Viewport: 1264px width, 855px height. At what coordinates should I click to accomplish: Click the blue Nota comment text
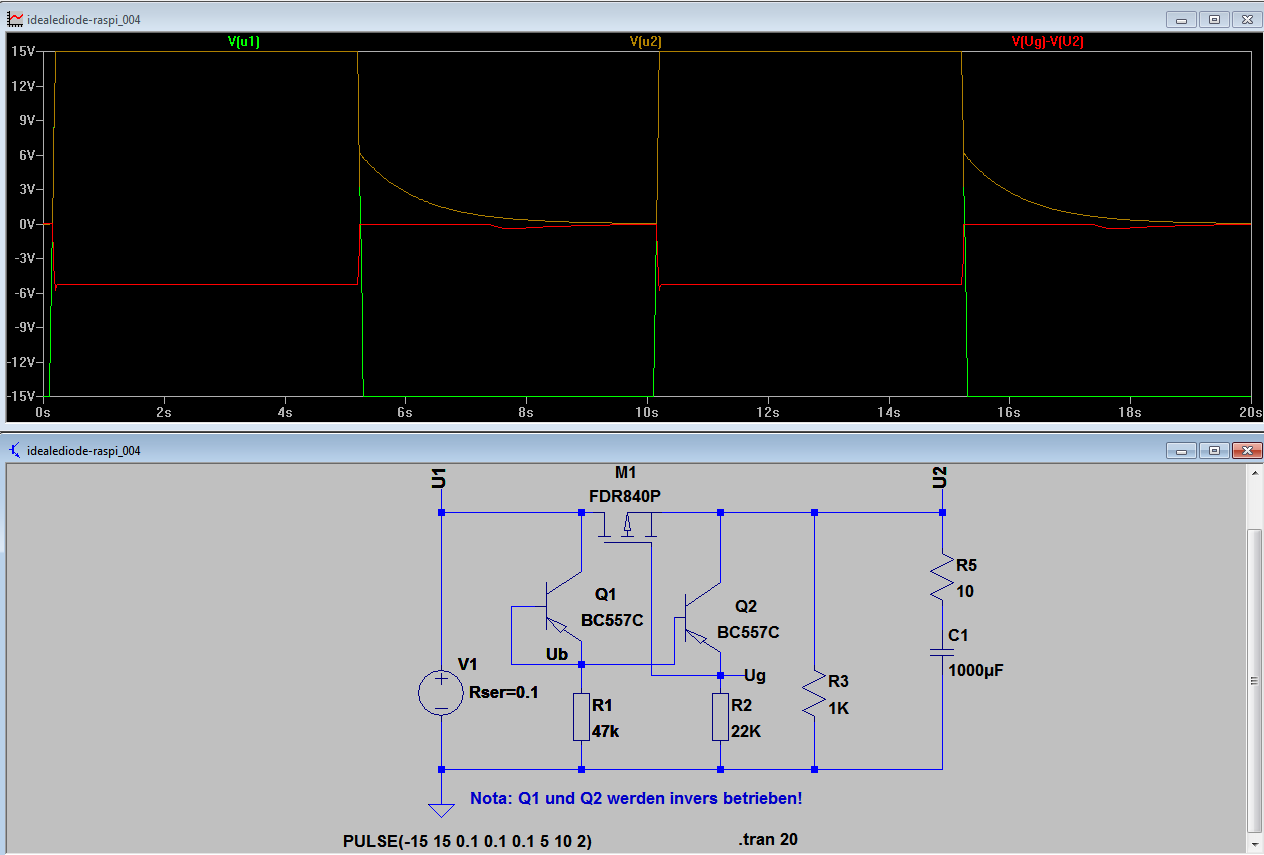[x=636, y=799]
